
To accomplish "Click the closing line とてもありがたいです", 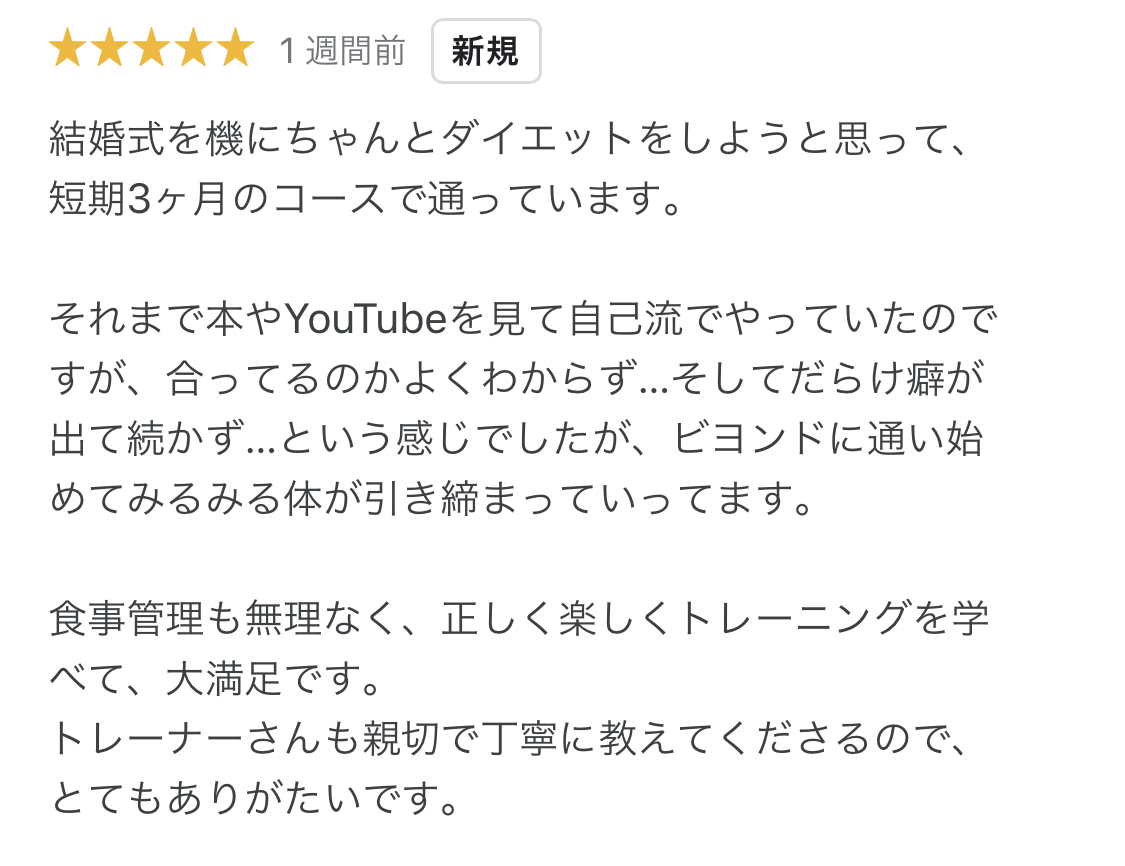I will click(254, 799).
